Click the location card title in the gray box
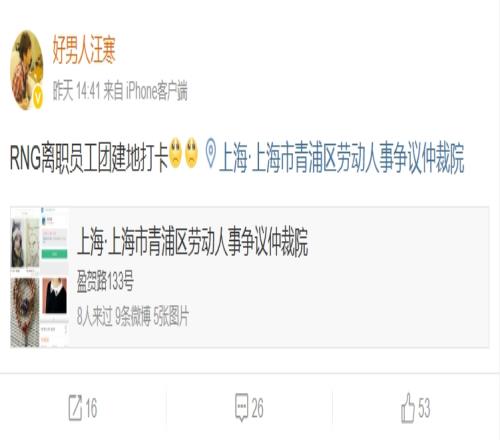 [x=192, y=241]
